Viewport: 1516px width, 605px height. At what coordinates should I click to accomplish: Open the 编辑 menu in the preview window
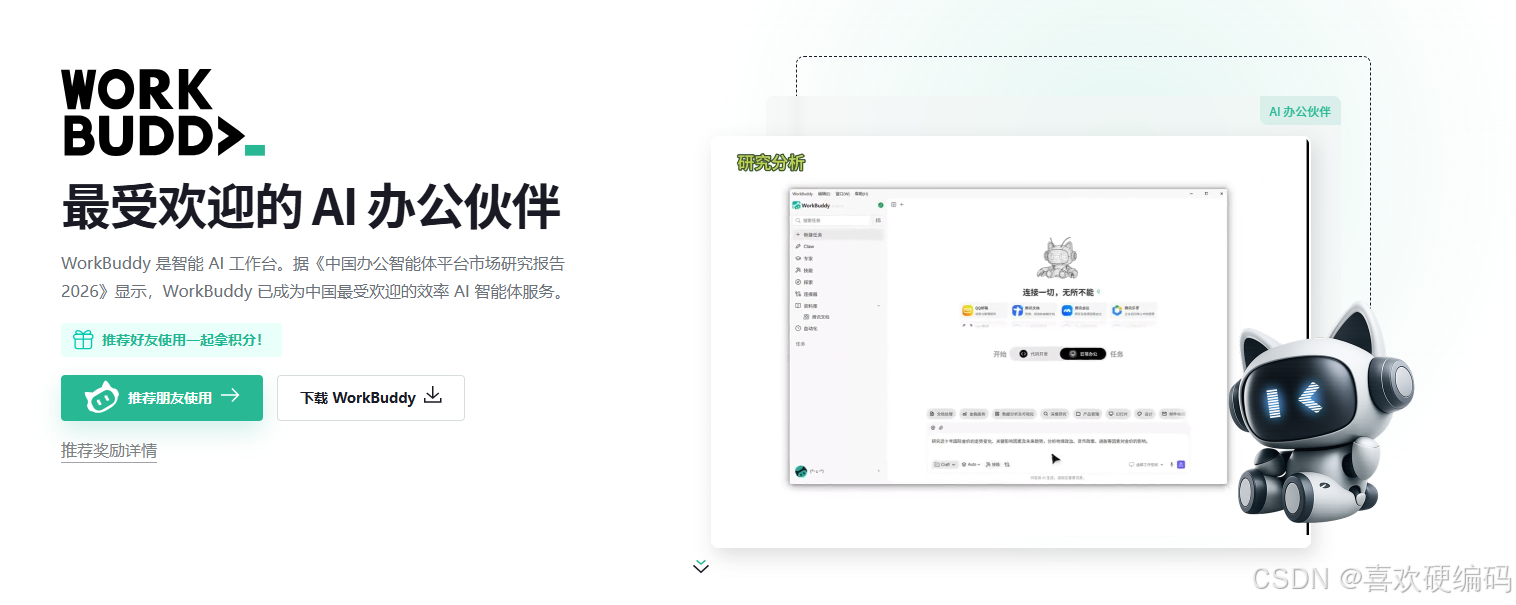(x=824, y=194)
